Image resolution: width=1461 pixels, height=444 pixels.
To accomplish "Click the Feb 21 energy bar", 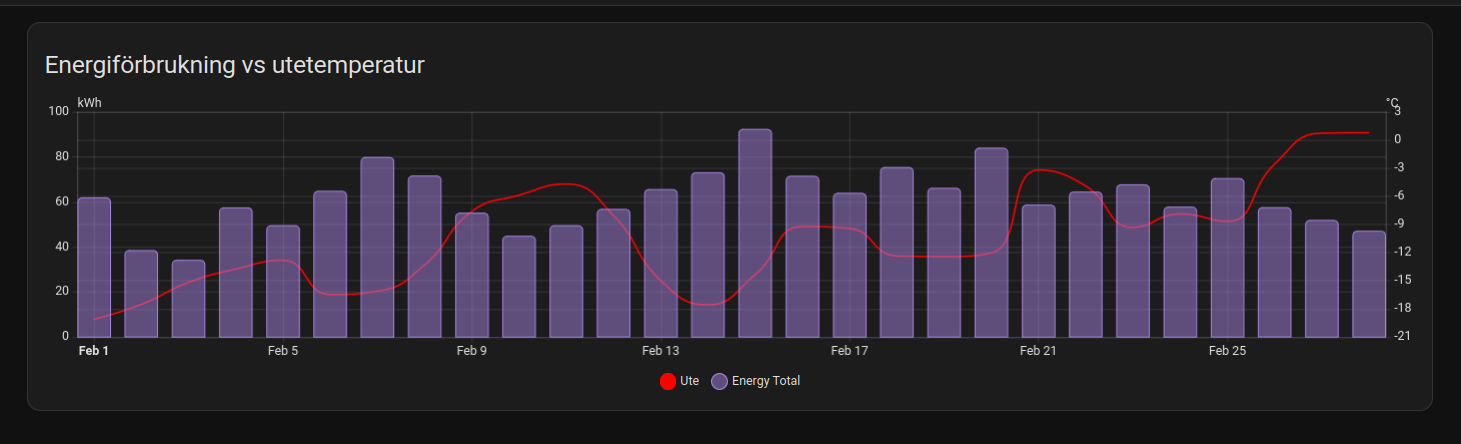I will point(1038,272).
